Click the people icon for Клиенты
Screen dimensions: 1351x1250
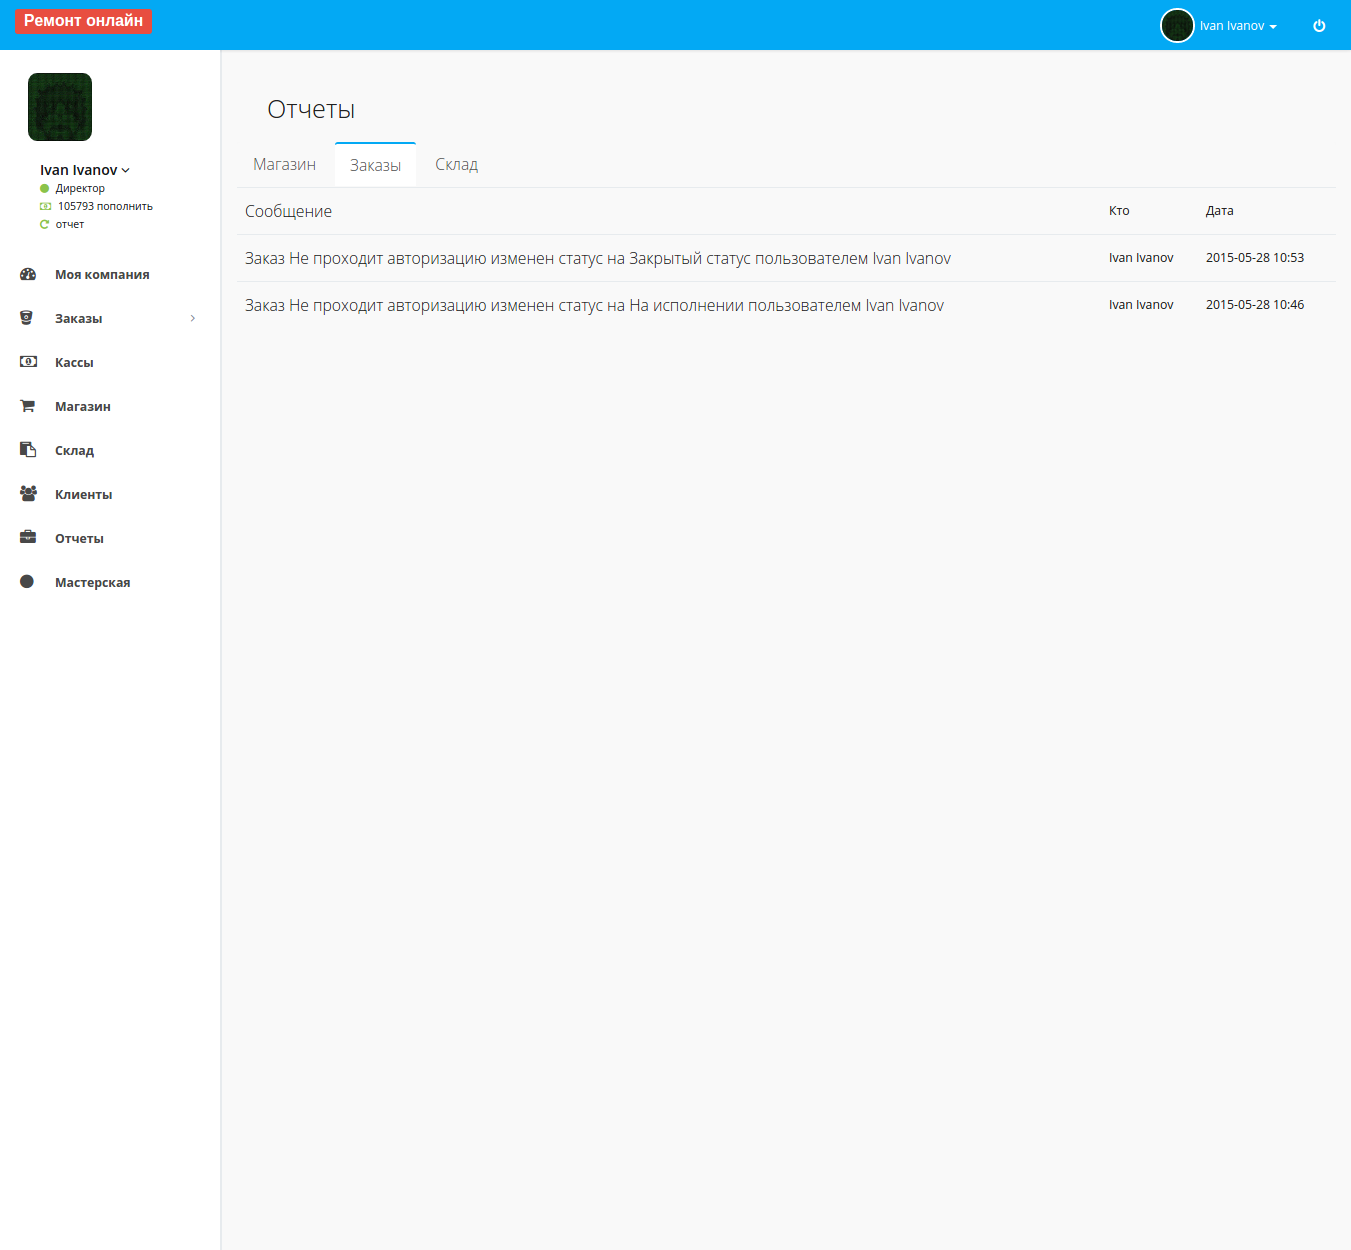(28, 494)
